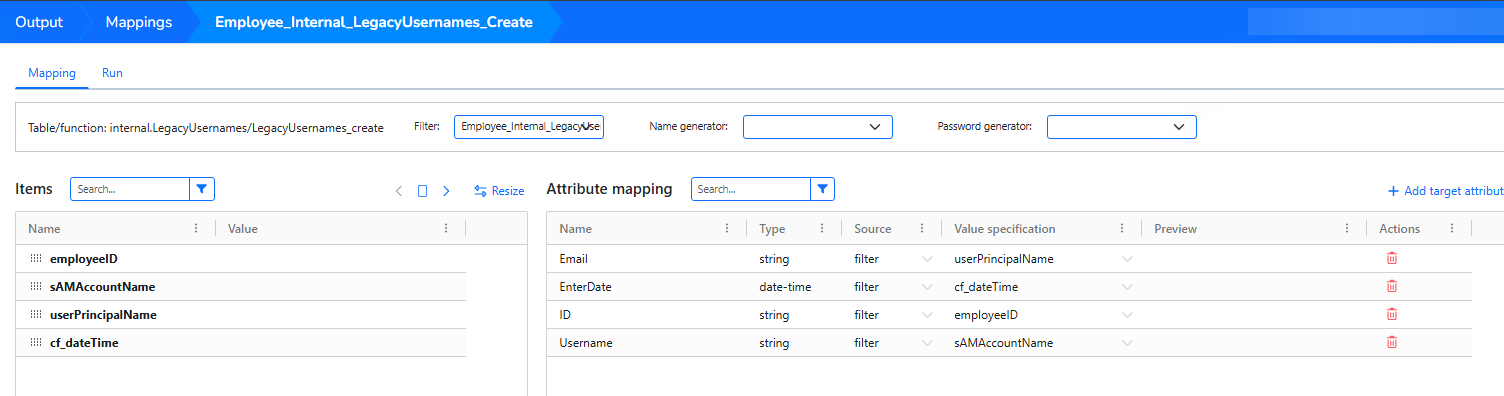Expand value specification dropdown for cf_dateTime row

coord(1128,287)
